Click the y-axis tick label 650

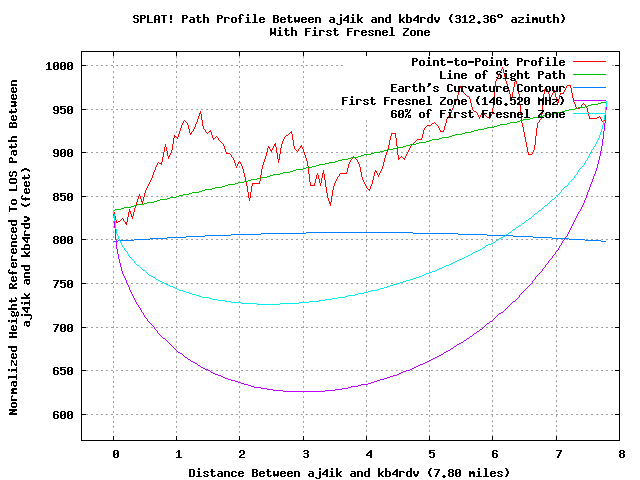pyautogui.click(x=63, y=371)
